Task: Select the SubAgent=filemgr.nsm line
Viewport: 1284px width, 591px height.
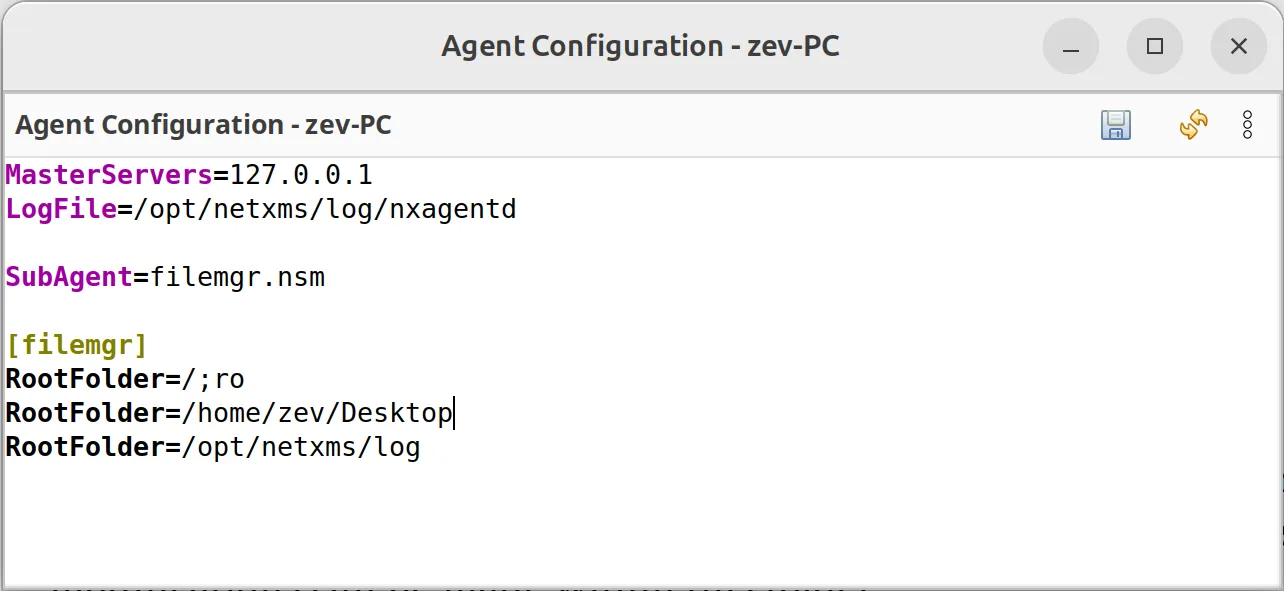Action: coord(165,277)
